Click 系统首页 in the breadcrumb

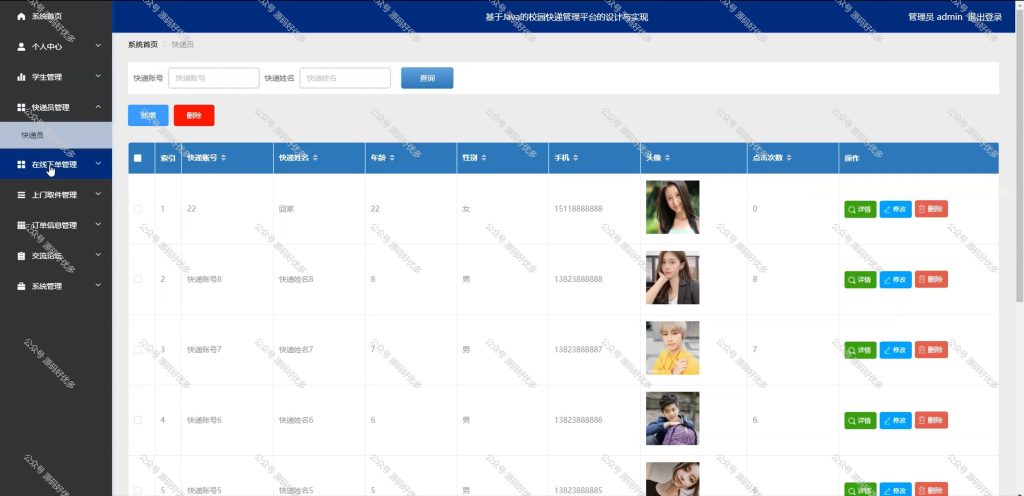point(142,44)
